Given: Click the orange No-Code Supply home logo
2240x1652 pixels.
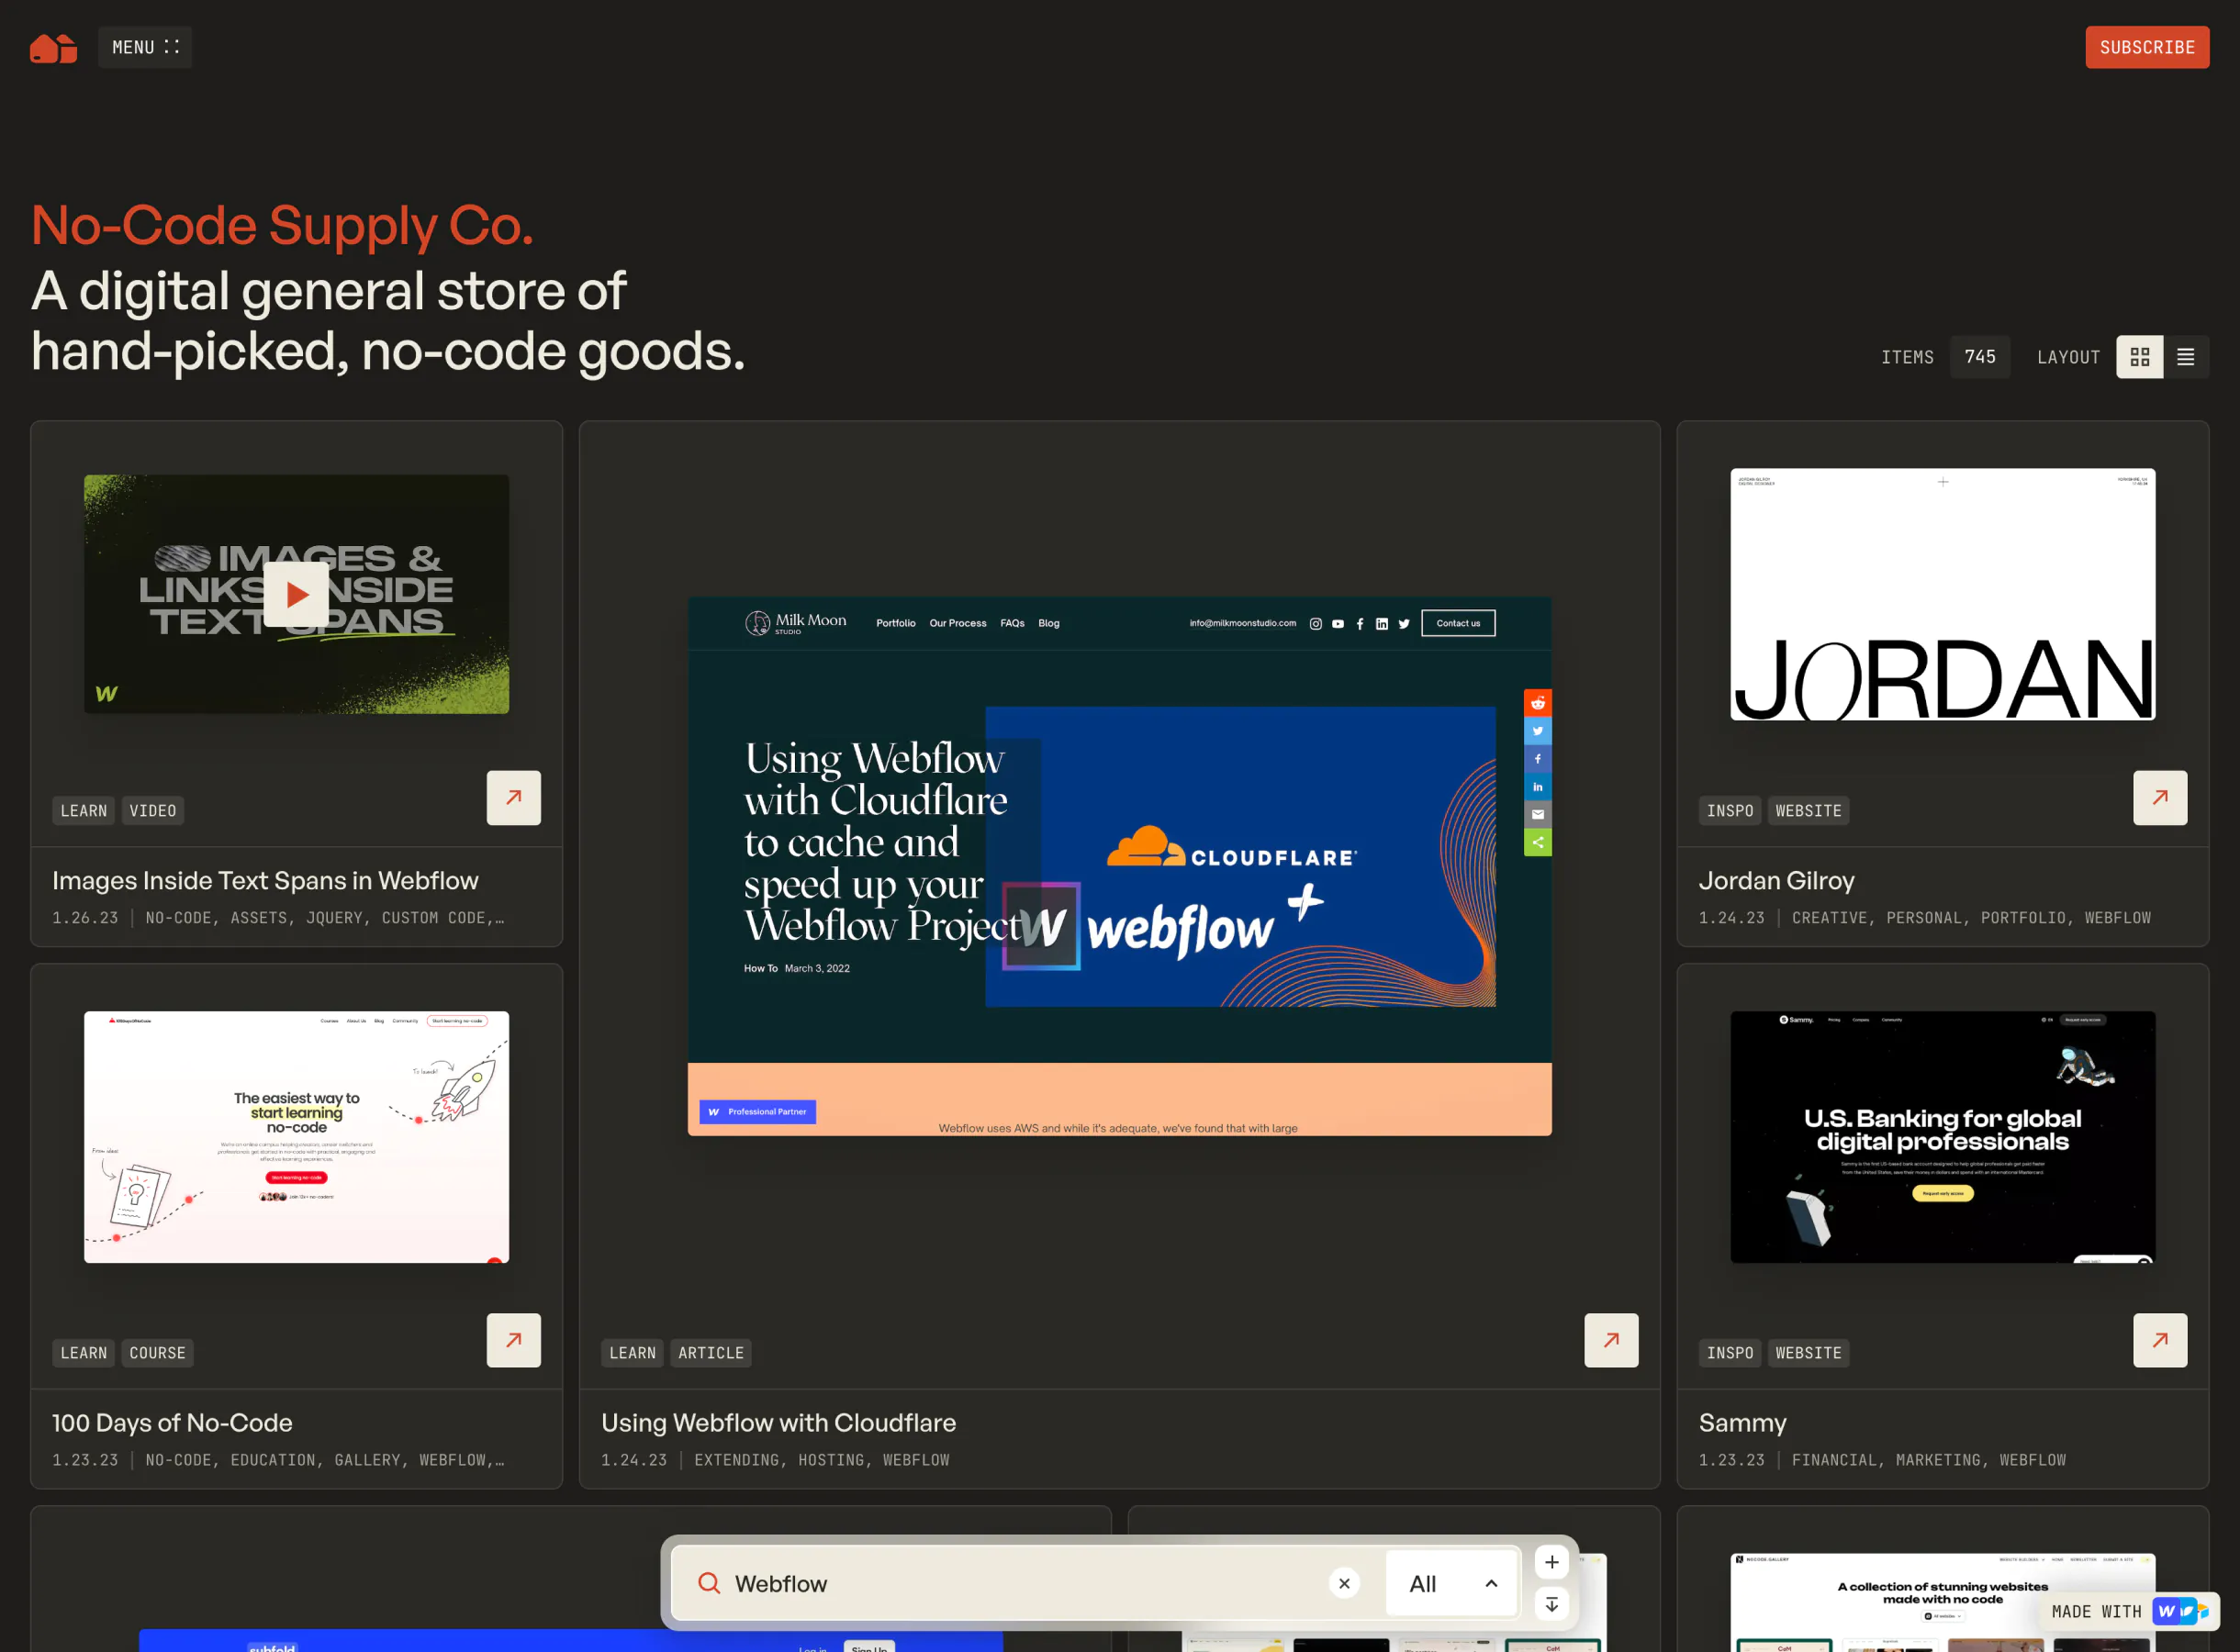Looking at the screenshot, I should pos(53,47).
